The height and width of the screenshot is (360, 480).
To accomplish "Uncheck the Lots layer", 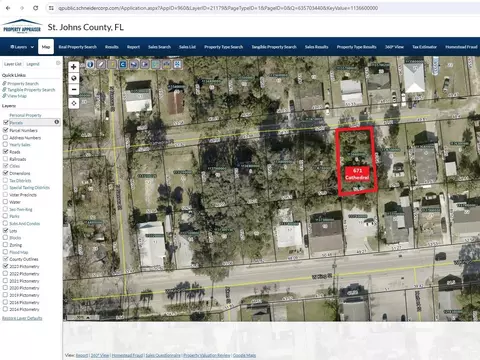I will pyautogui.click(x=5, y=230).
